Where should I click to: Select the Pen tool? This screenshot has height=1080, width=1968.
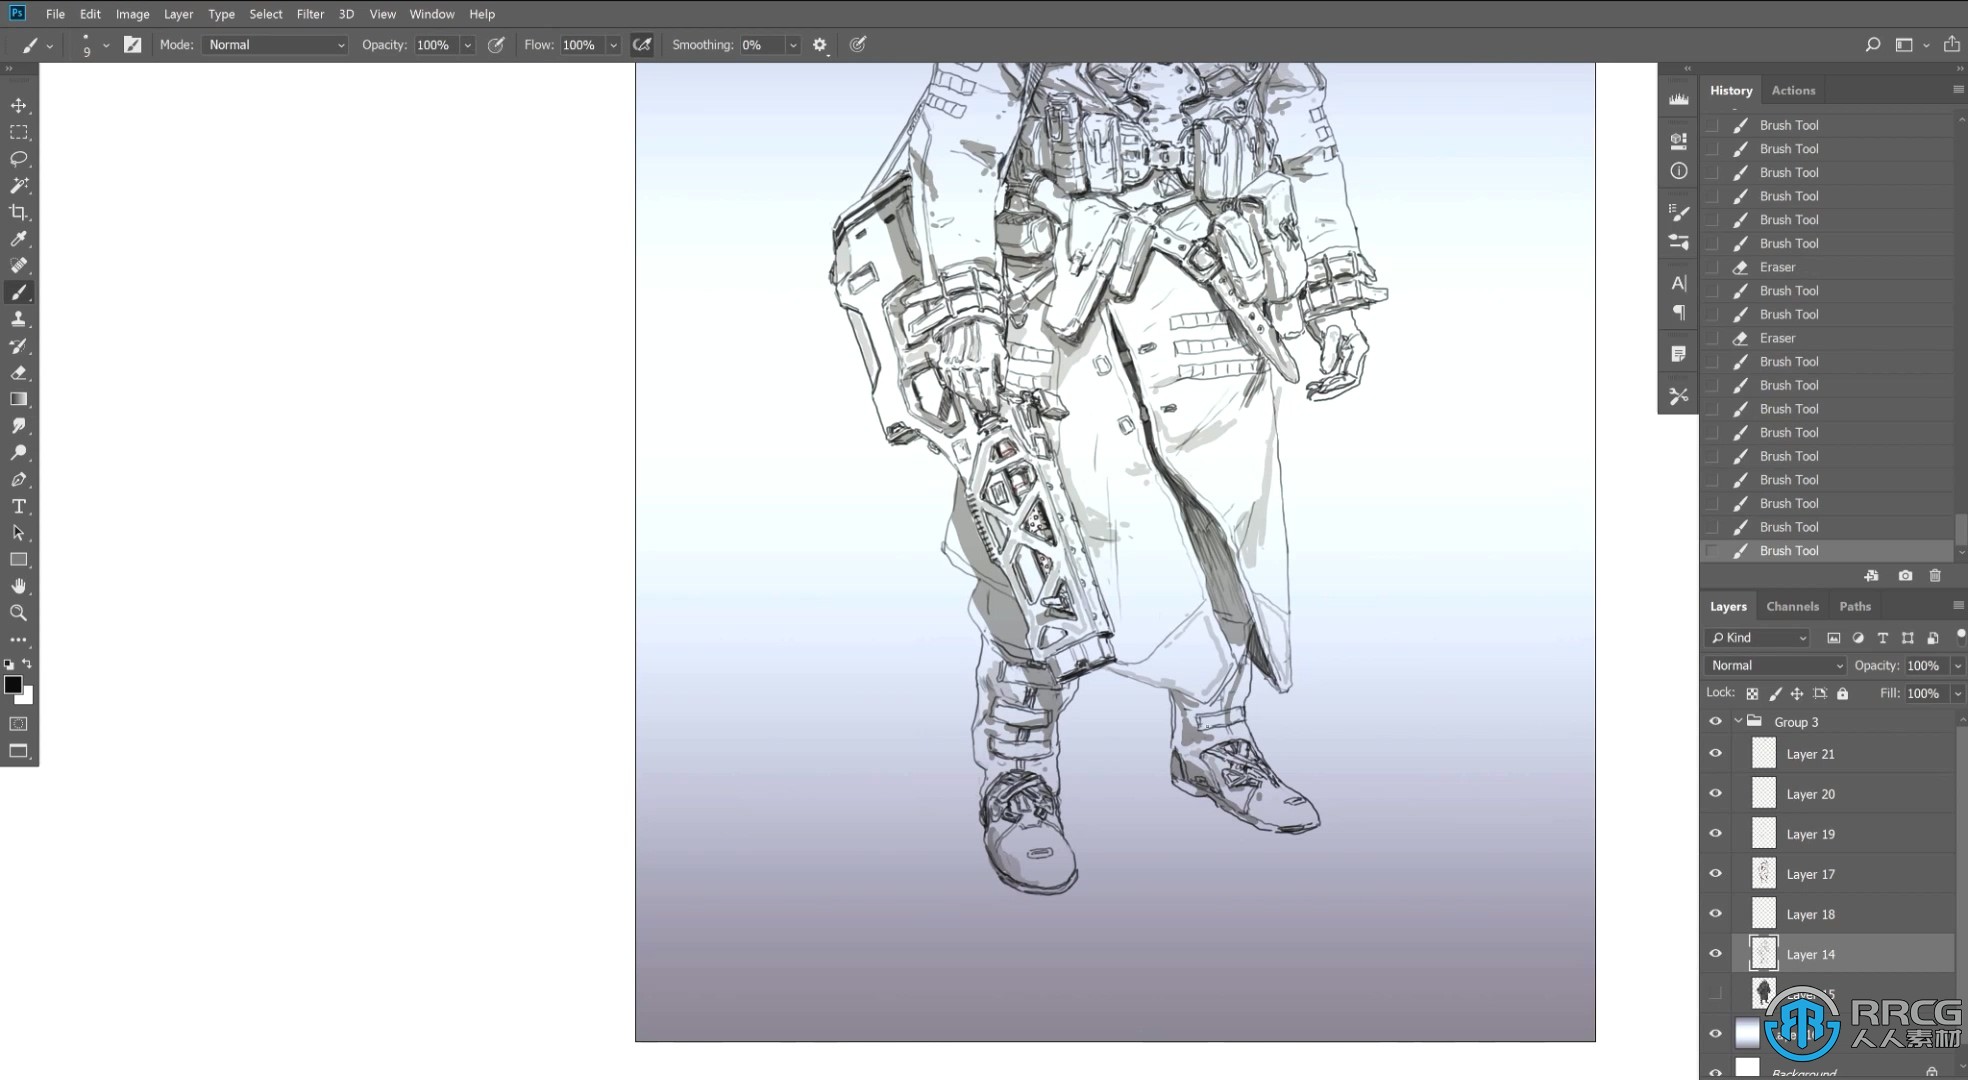pyautogui.click(x=18, y=479)
